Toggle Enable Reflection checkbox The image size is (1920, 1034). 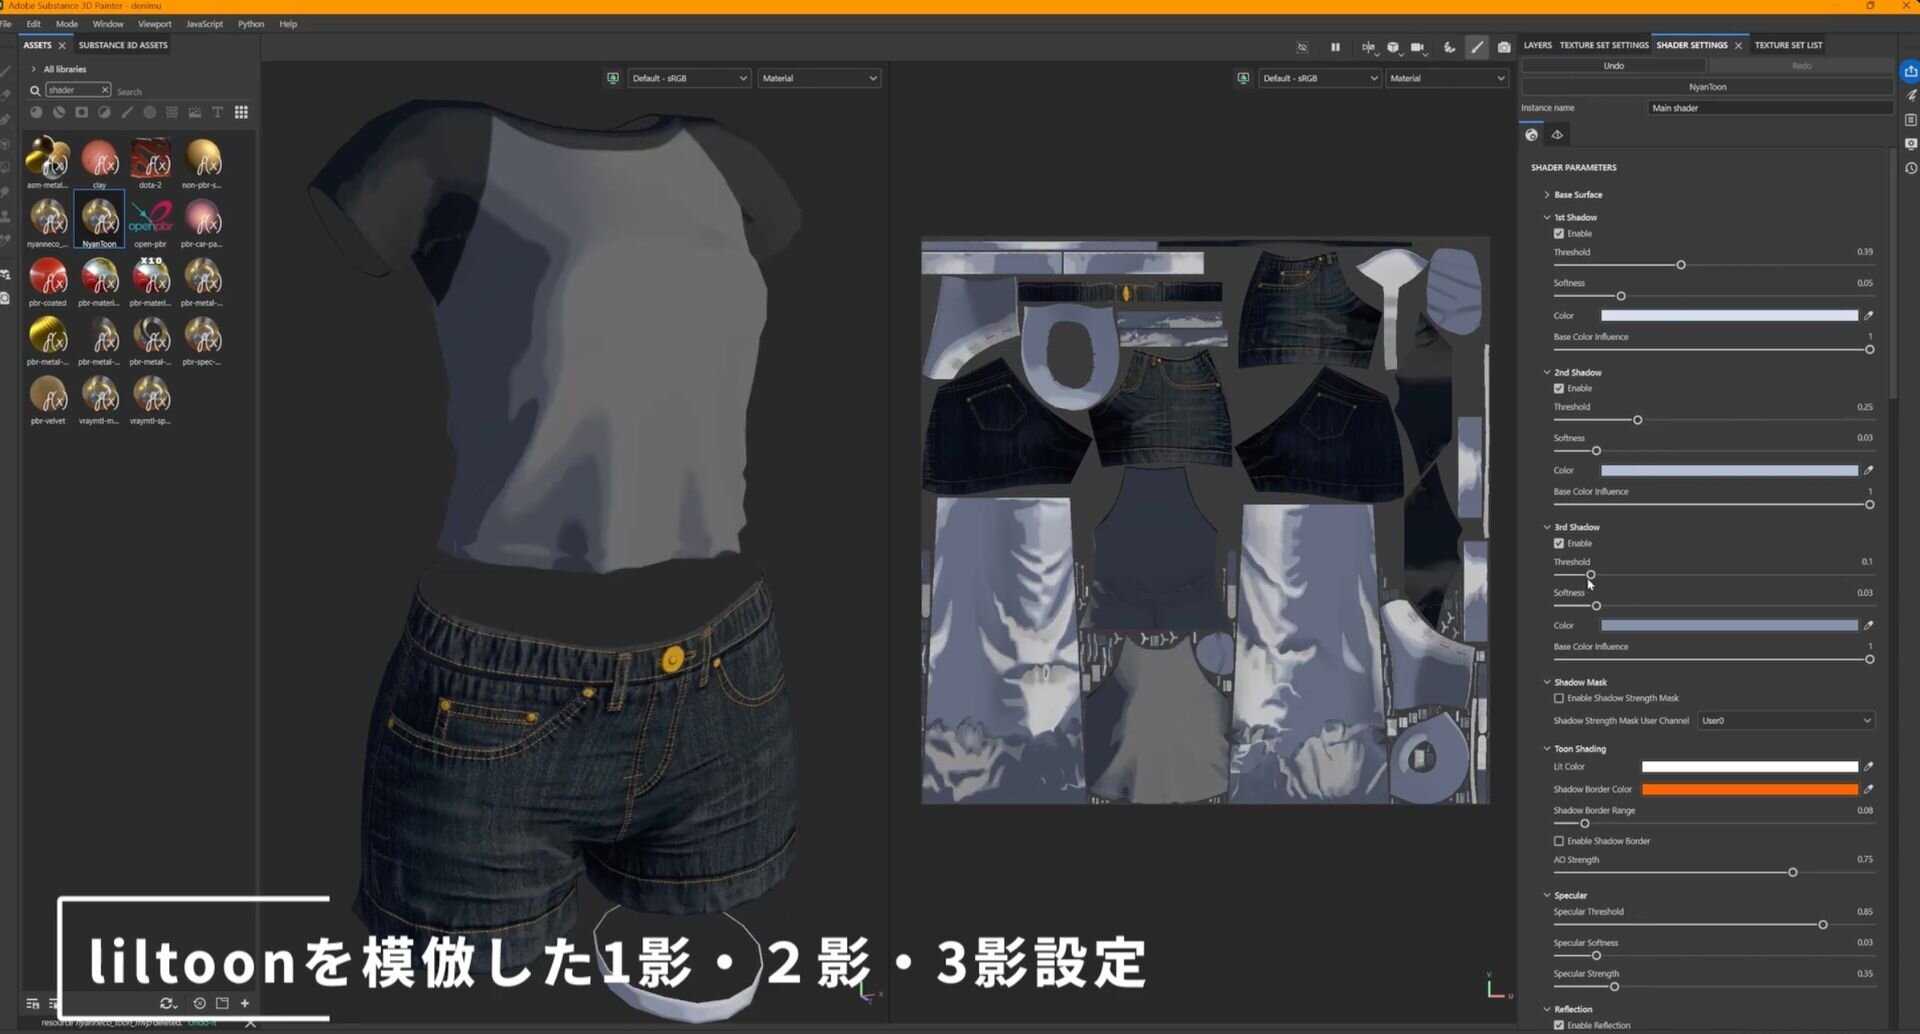[1558, 1026]
